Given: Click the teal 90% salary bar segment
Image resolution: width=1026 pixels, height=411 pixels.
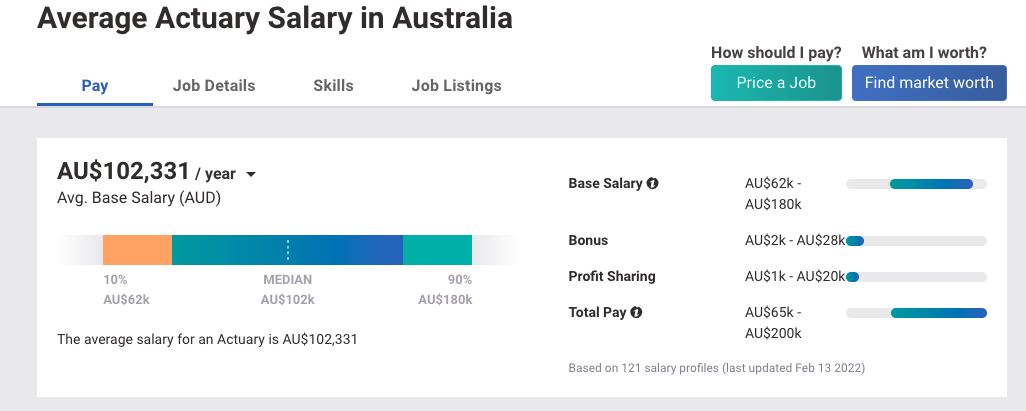Looking at the screenshot, I should click(x=437, y=249).
